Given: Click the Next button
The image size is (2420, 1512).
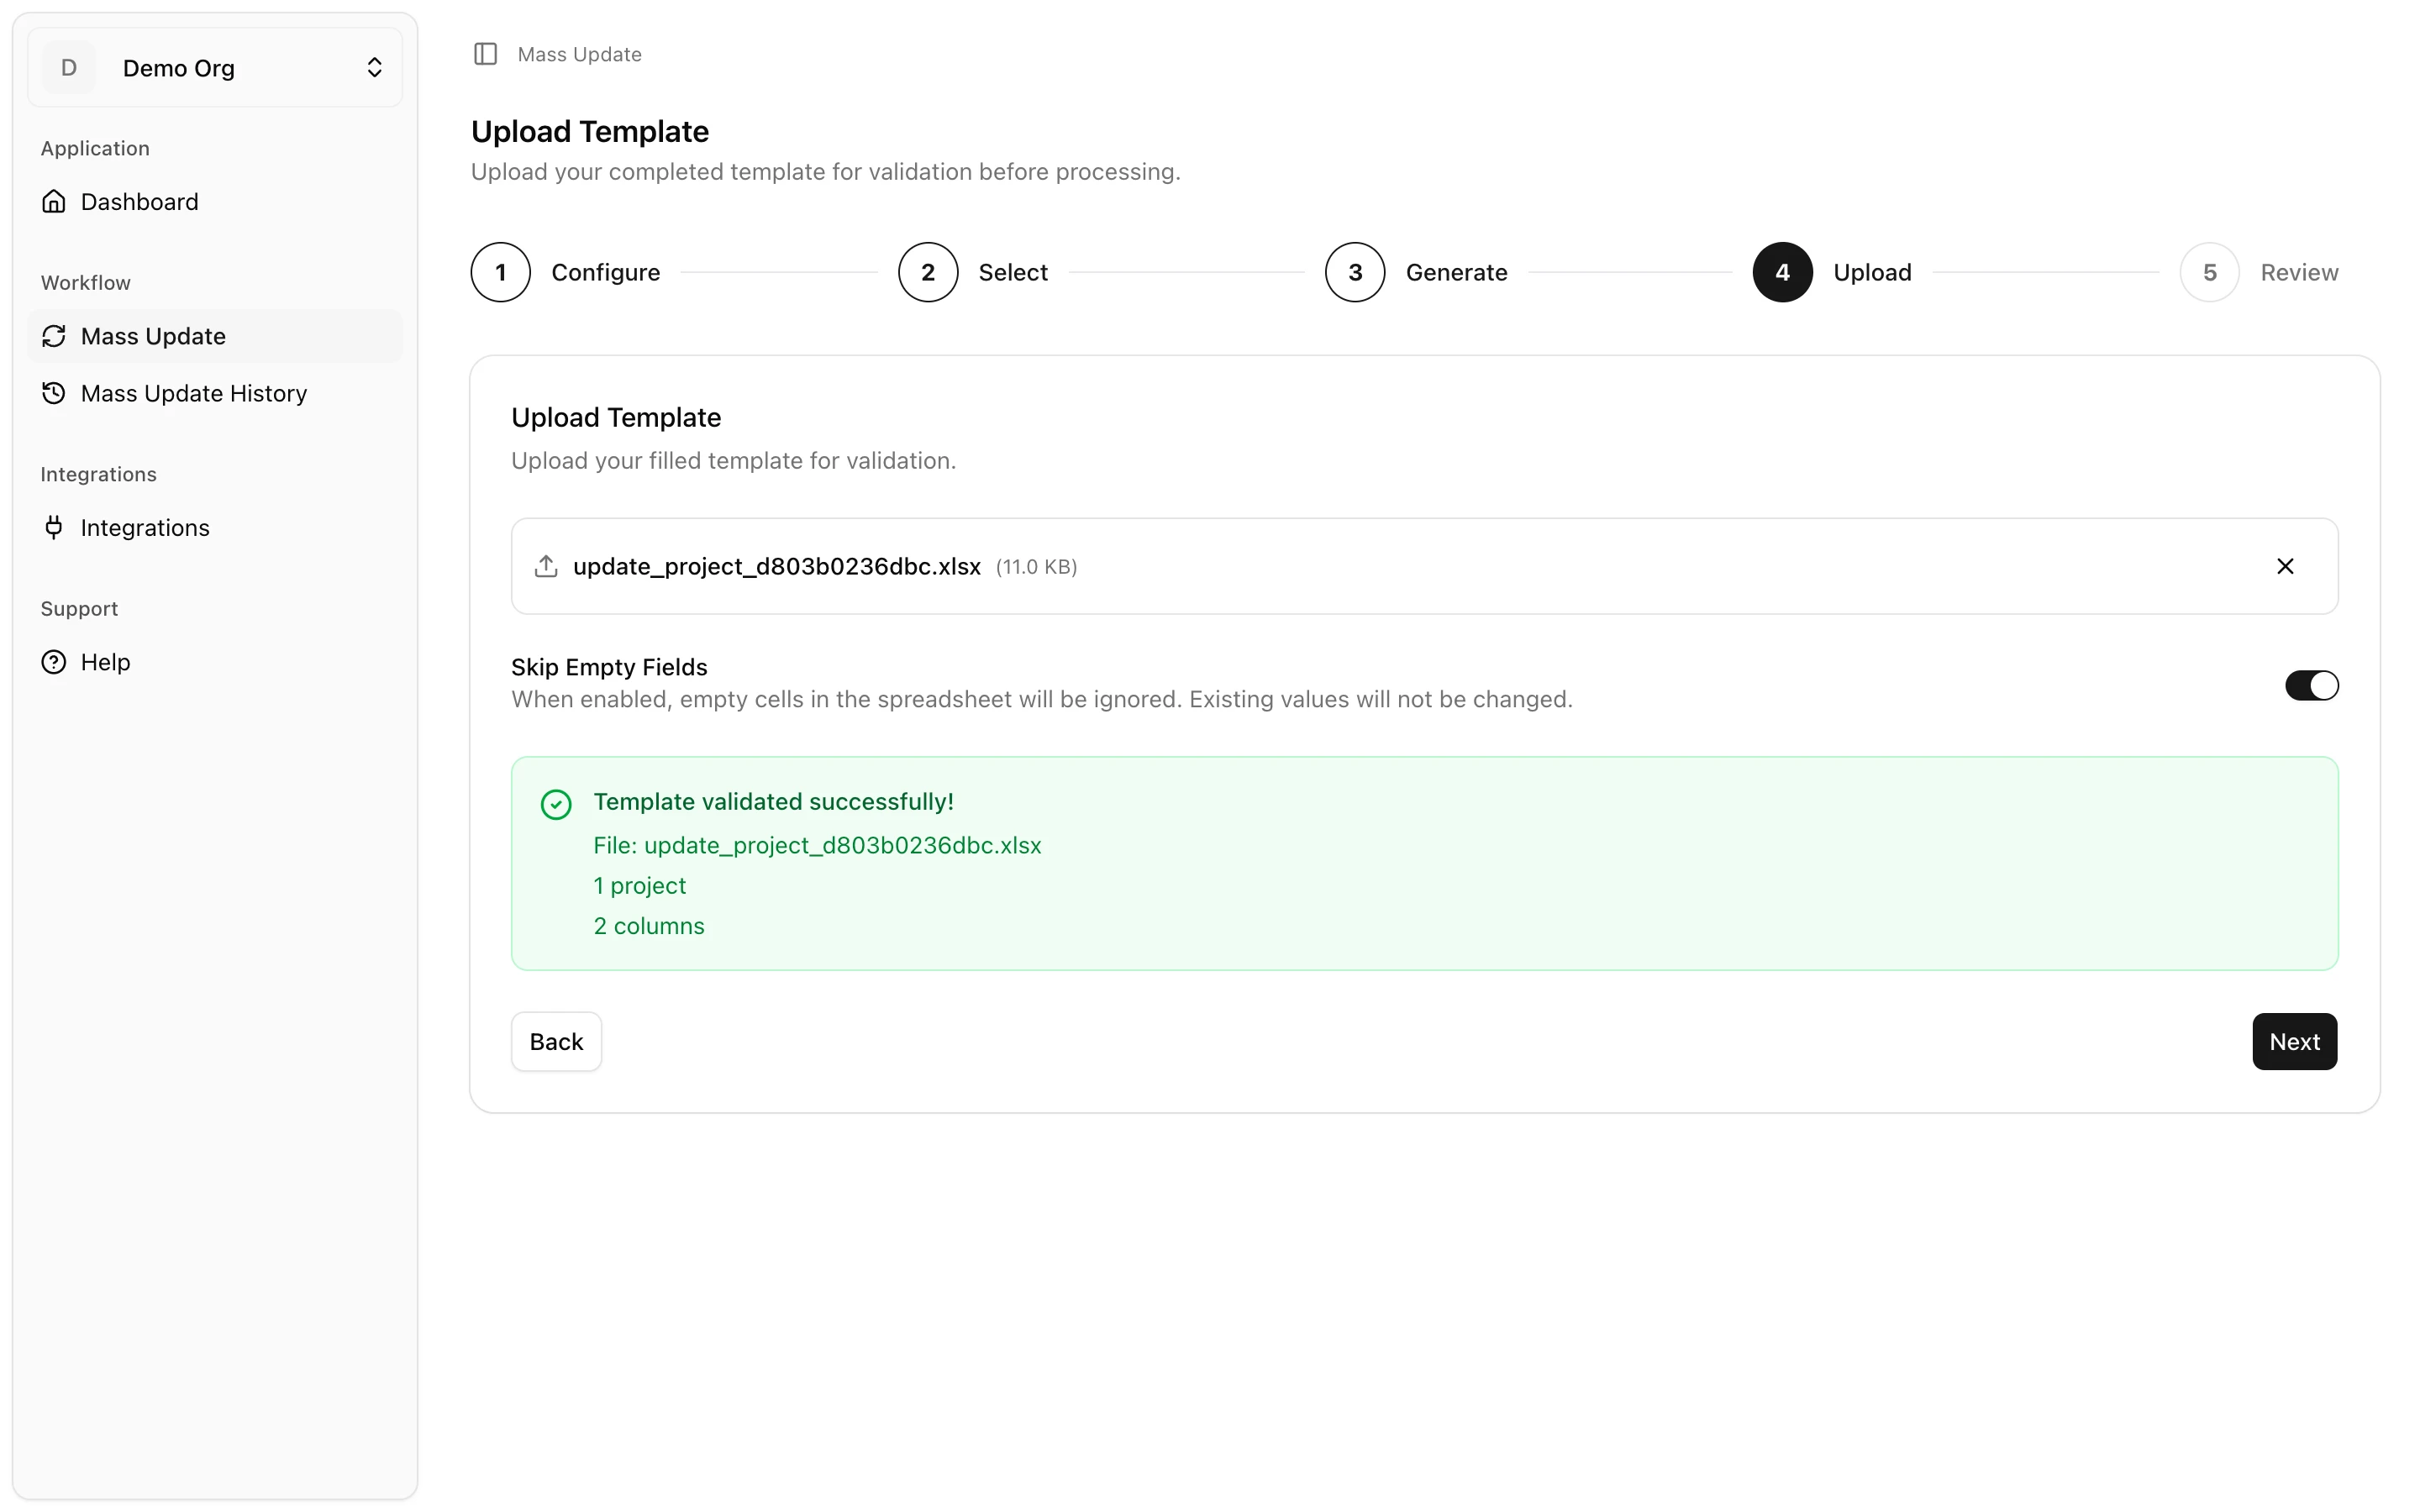Looking at the screenshot, I should (x=2294, y=1041).
